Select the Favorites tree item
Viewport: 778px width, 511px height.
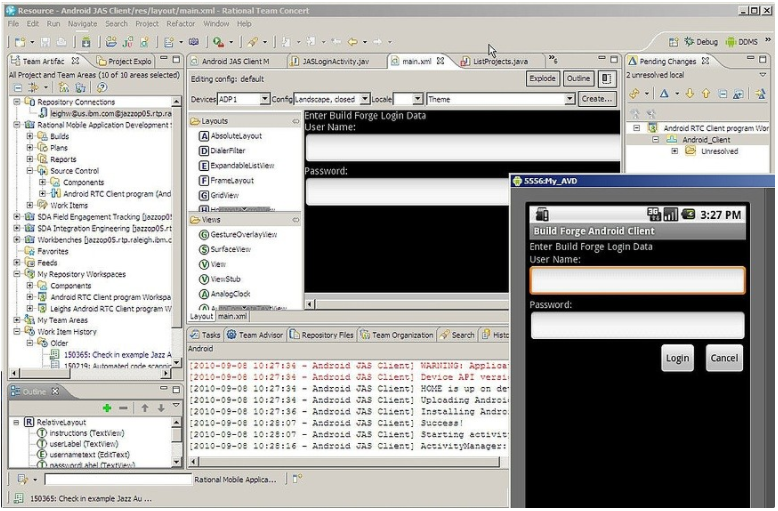pyautogui.click(x=47, y=252)
